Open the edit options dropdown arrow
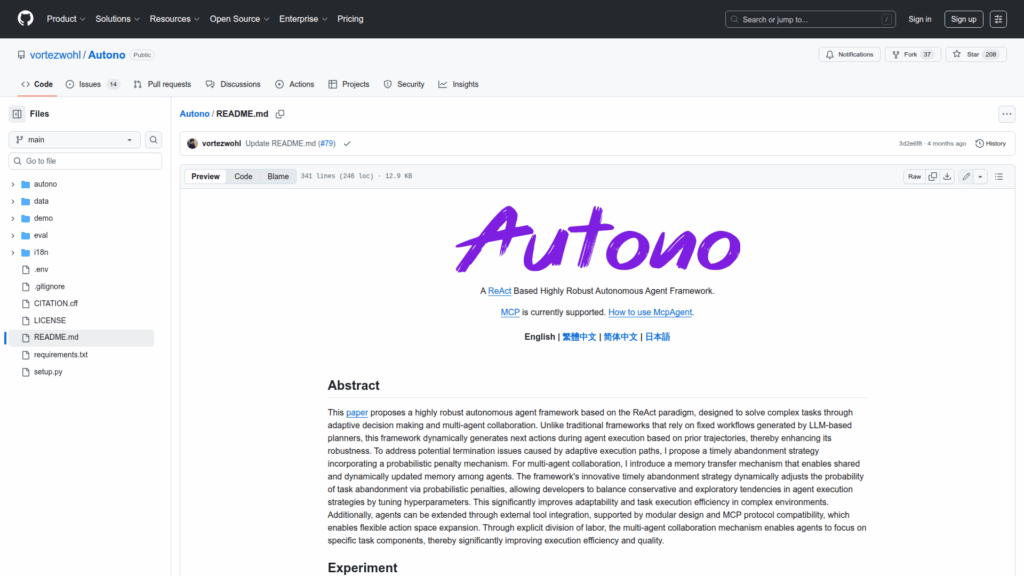Image resolution: width=1024 pixels, height=576 pixels. 980,176
